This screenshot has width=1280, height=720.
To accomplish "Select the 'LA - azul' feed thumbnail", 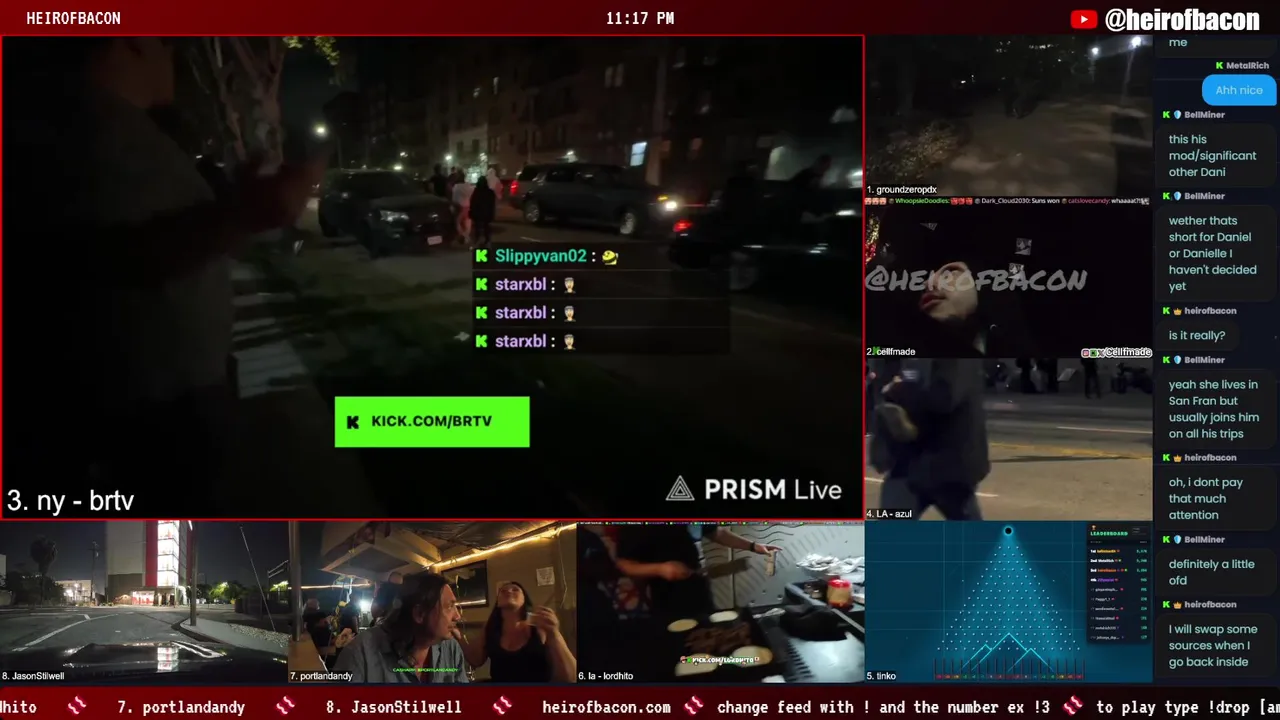I will point(1008,439).
